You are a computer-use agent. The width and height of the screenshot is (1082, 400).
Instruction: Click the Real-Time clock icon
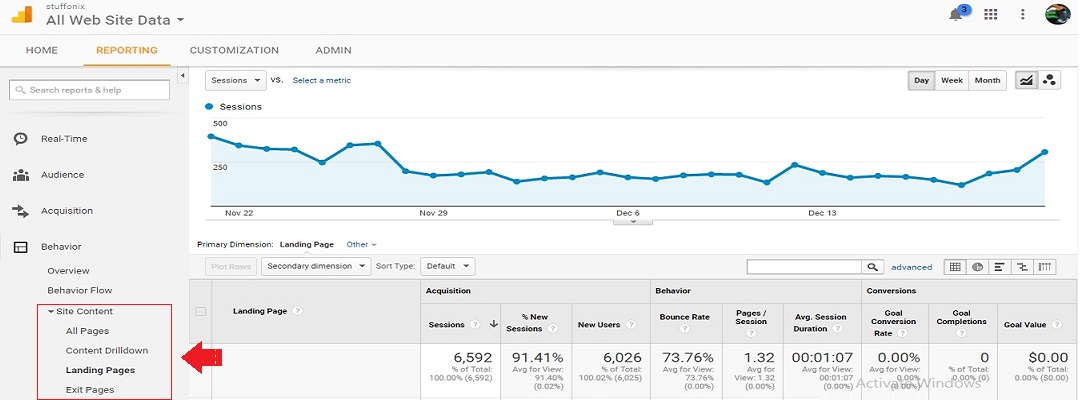21,139
